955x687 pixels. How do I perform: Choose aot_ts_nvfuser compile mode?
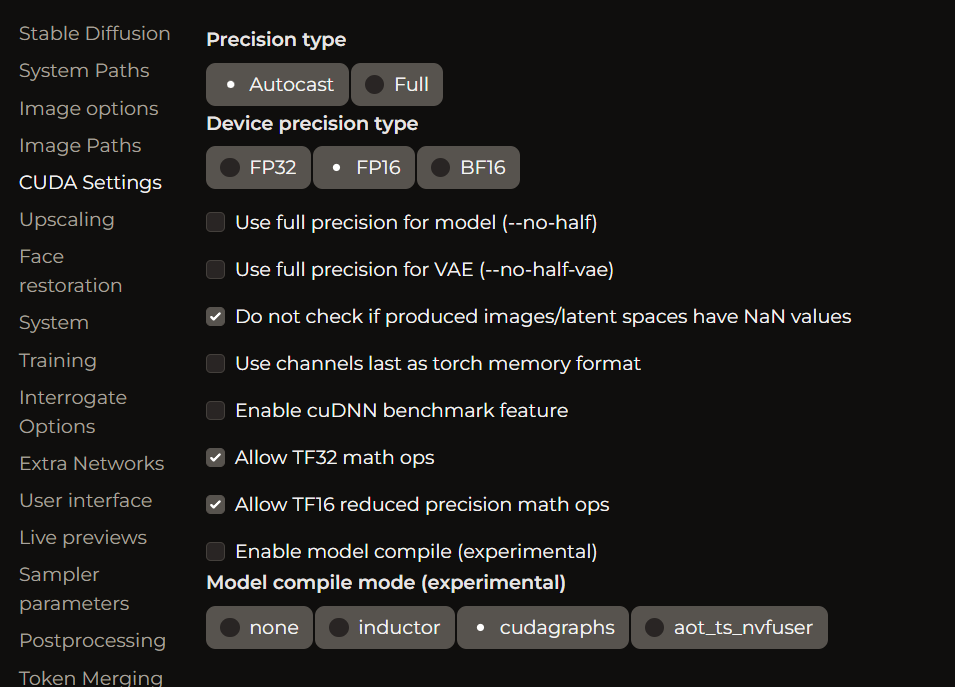(729, 627)
